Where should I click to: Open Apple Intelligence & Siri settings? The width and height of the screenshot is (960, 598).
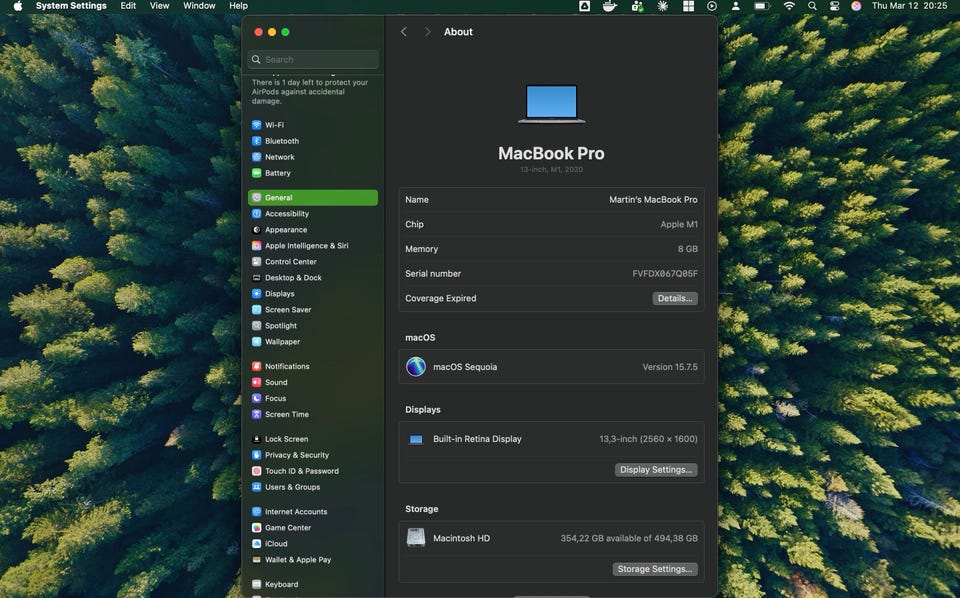[x=306, y=246]
